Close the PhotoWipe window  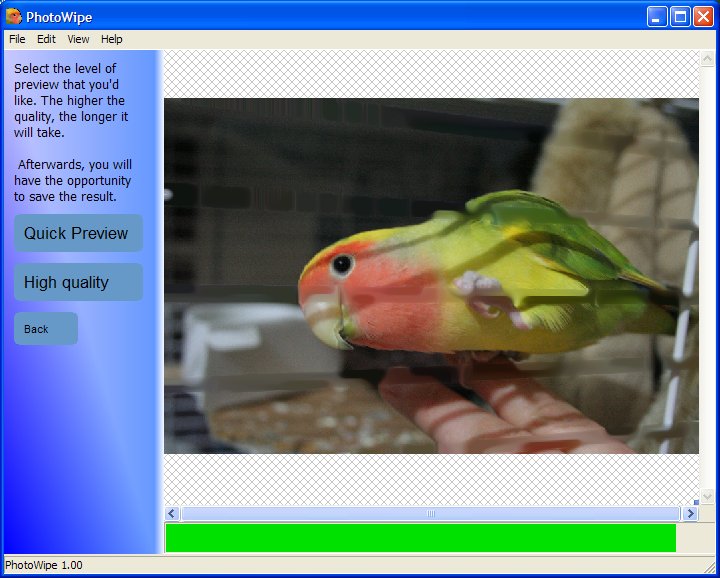click(703, 17)
